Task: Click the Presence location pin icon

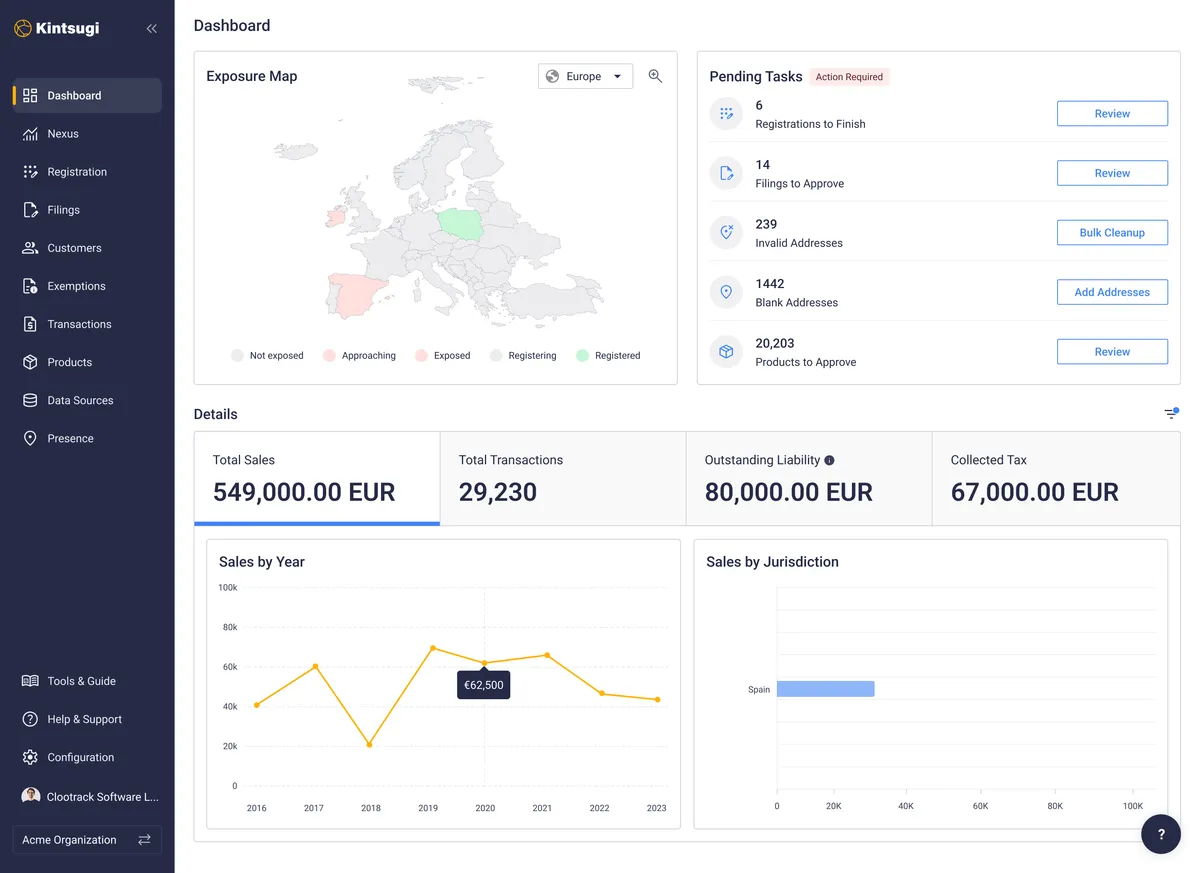Action: pyautogui.click(x=30, y=439)
